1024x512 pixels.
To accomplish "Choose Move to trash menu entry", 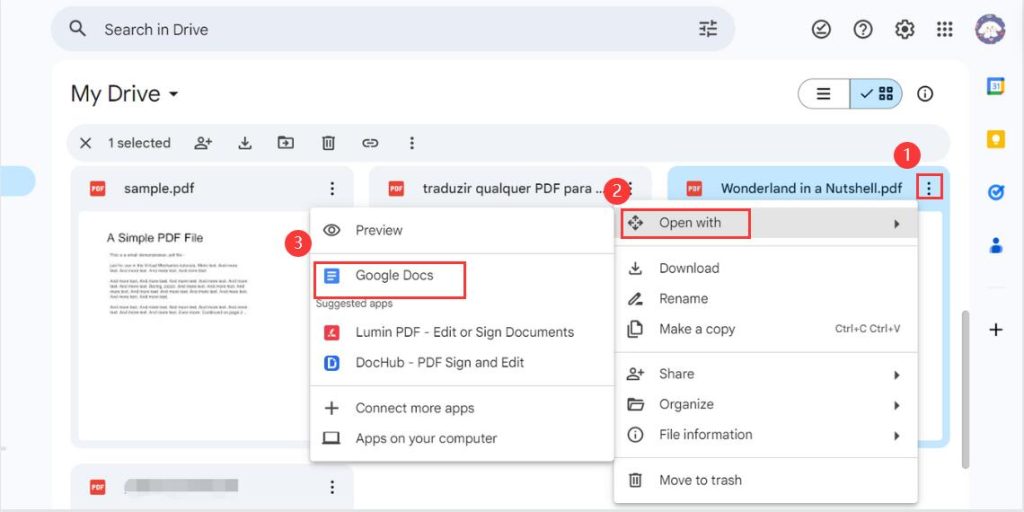I will 766,481.
